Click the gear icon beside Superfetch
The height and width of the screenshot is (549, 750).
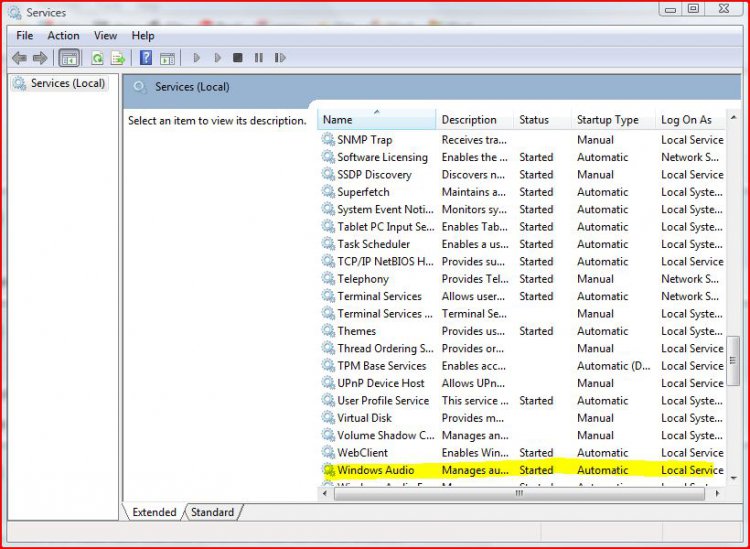point(328,192)
